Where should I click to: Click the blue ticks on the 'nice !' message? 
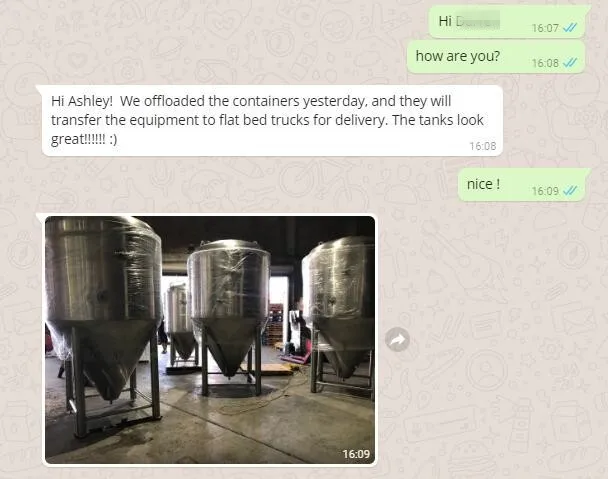click(x=570, y=190)
